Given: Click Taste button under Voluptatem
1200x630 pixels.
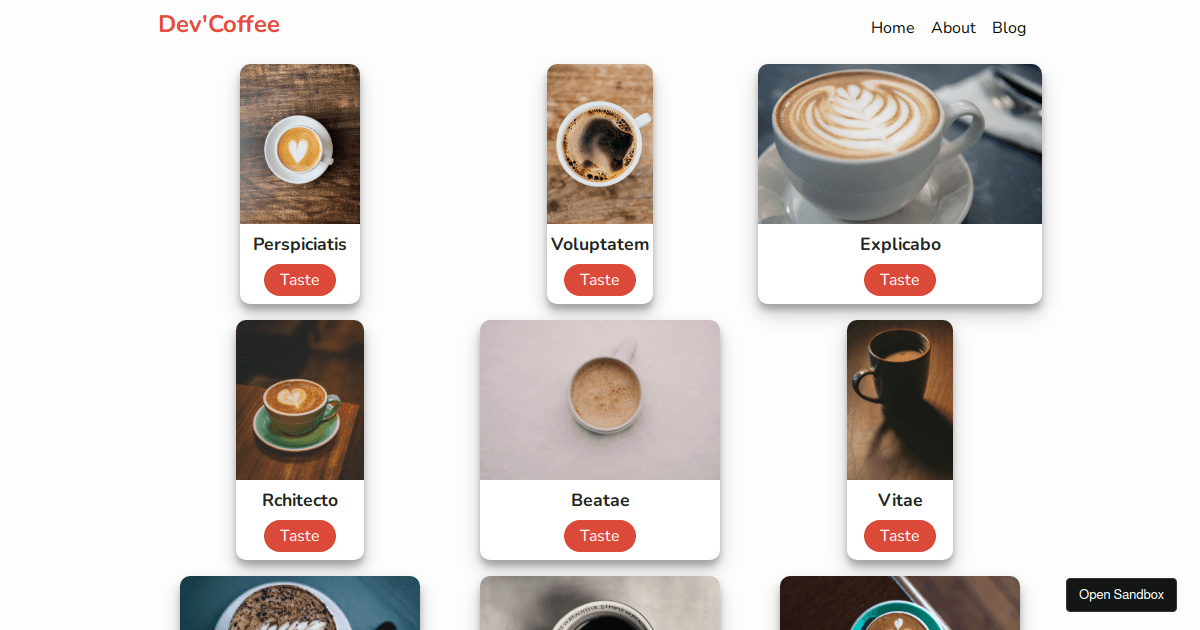Looking at the screenshot, I should click(x=600, y=280).
